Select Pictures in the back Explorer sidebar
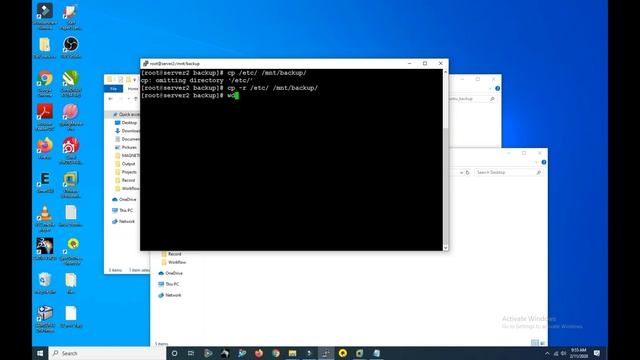 pyautogui.click(x=126, y=147)
